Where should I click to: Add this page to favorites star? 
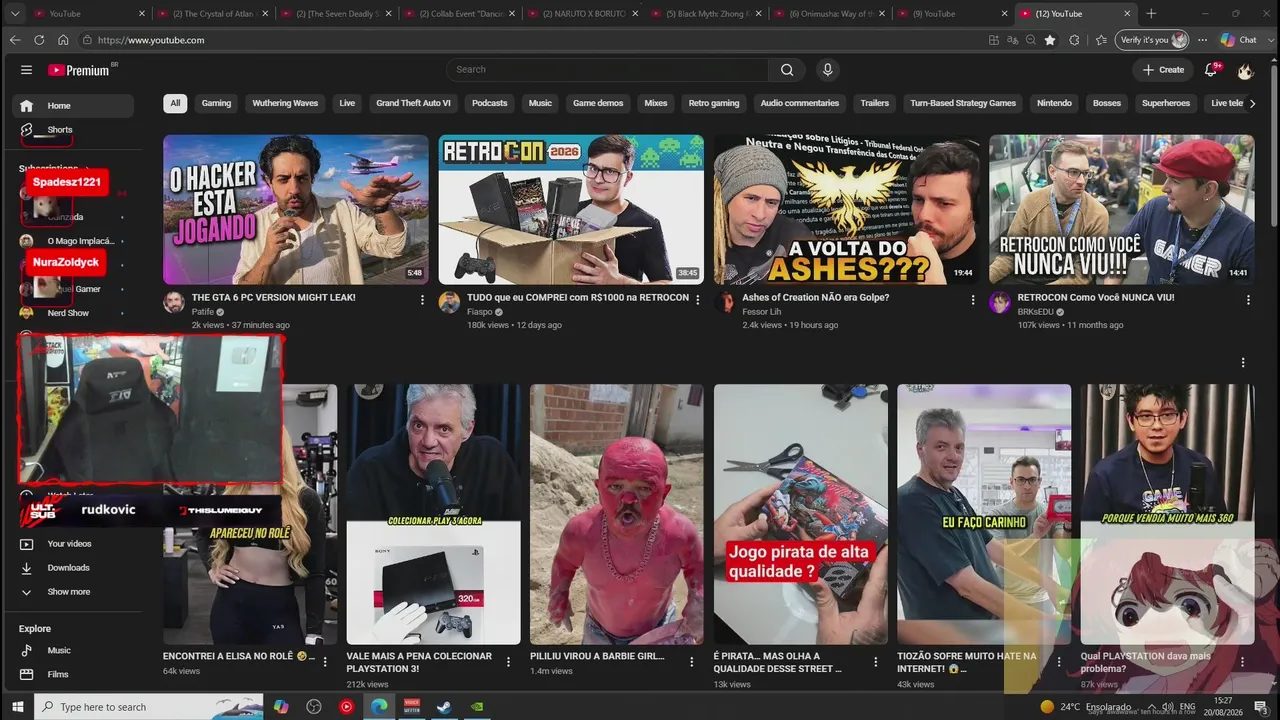pos(1050,40)
